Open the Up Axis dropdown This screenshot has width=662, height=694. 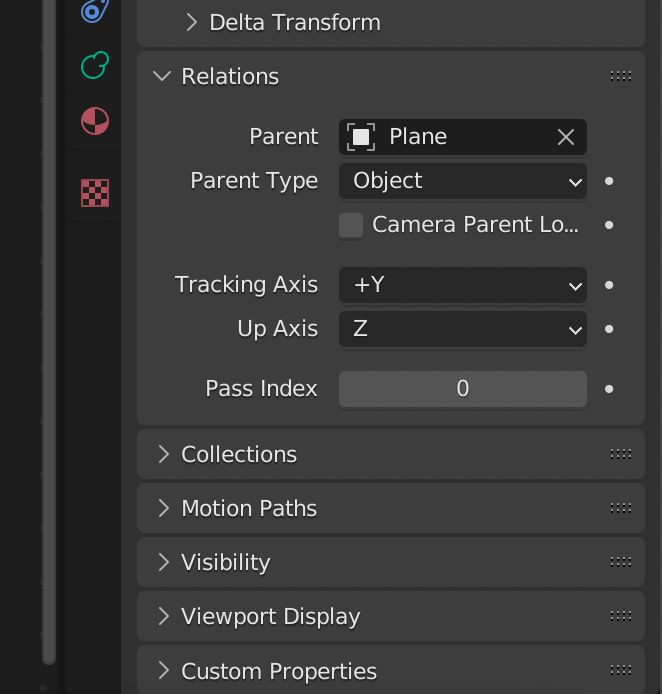[462, 329]
